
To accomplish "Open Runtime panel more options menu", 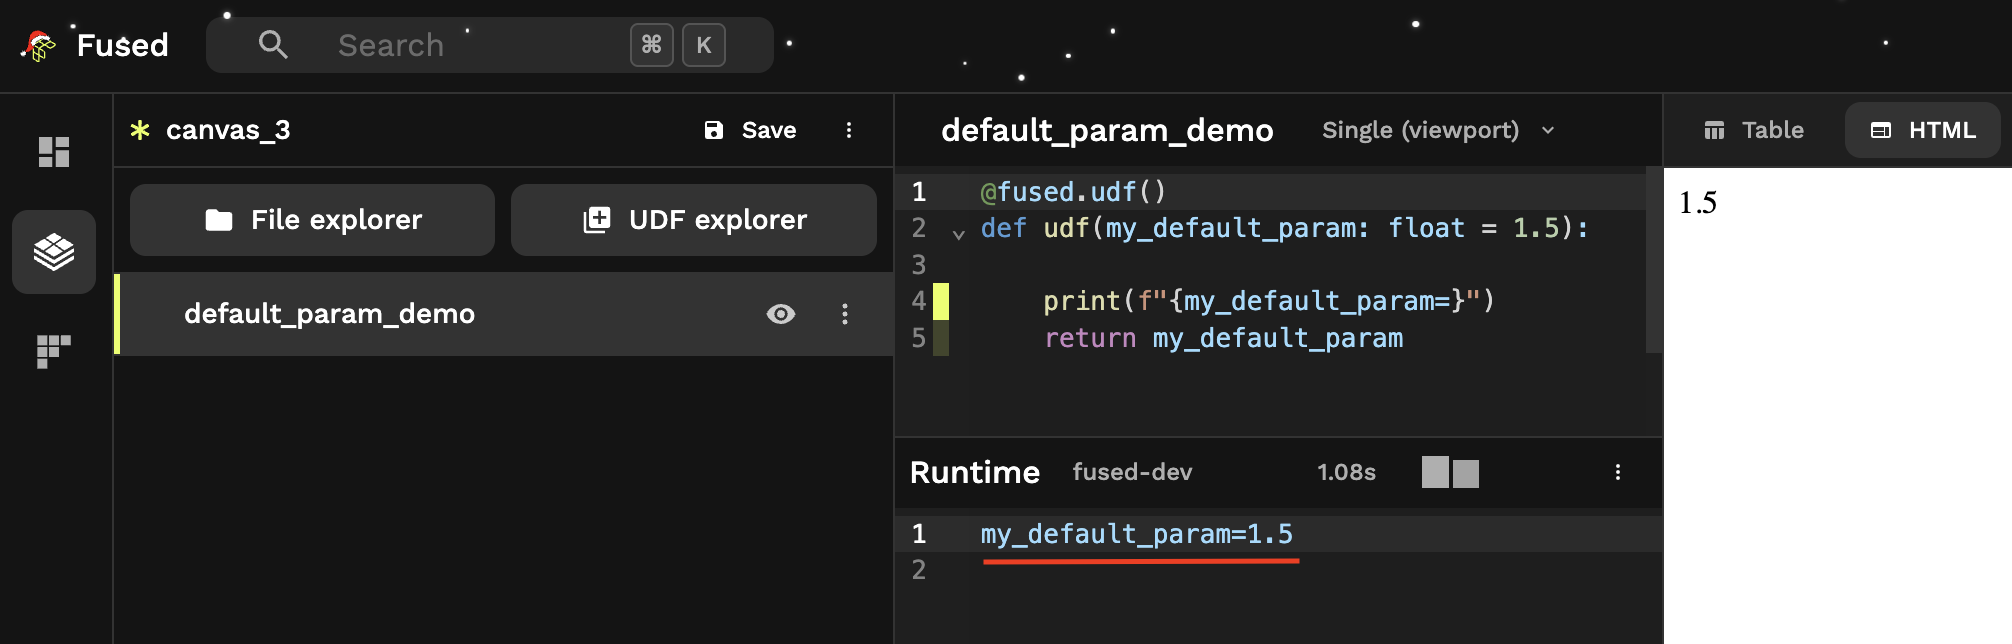I will [1618, 472].
